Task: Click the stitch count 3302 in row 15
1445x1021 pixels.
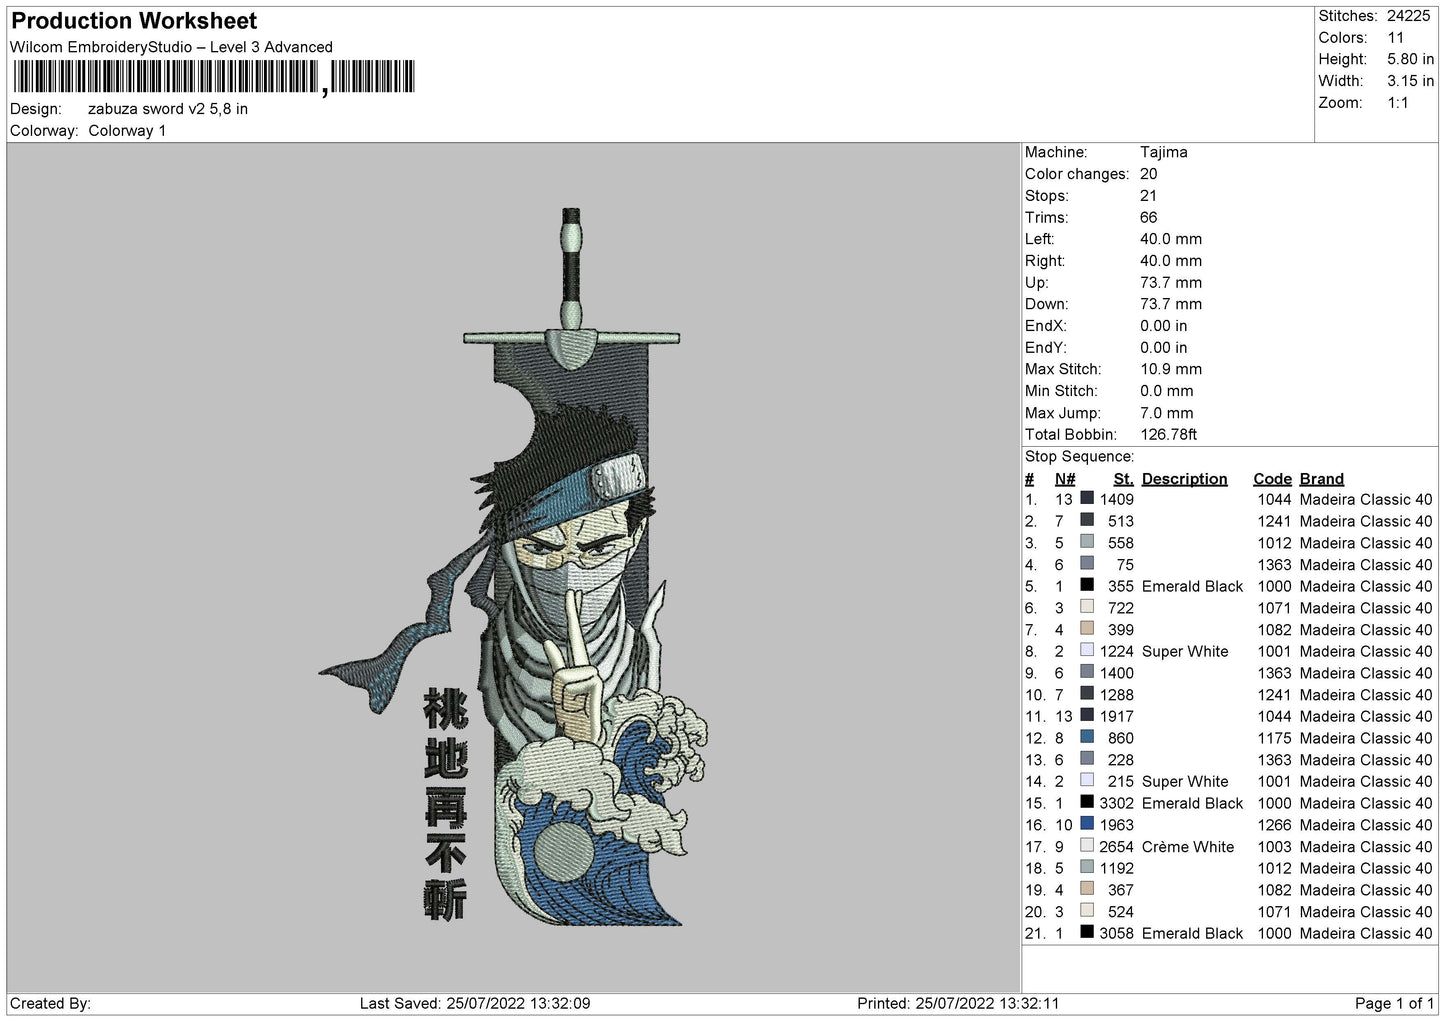Action: coord(1117,803)
